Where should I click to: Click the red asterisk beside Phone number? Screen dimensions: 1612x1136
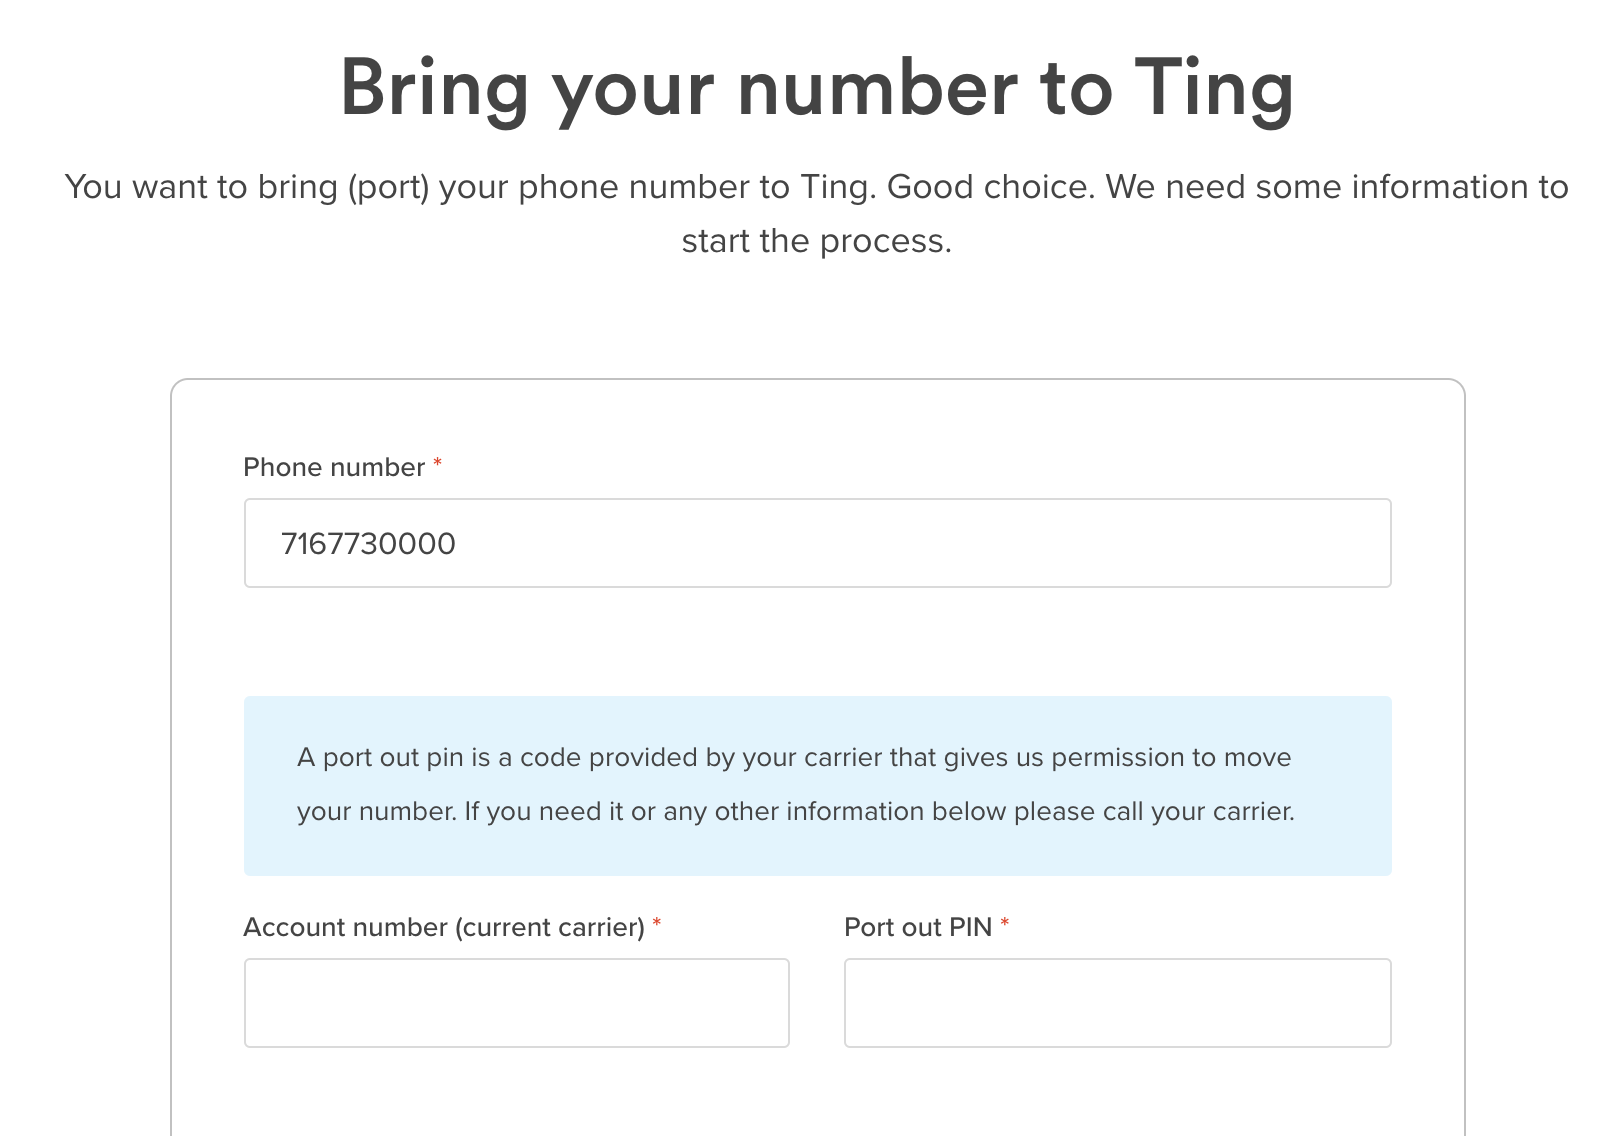[x=437, y=464]
